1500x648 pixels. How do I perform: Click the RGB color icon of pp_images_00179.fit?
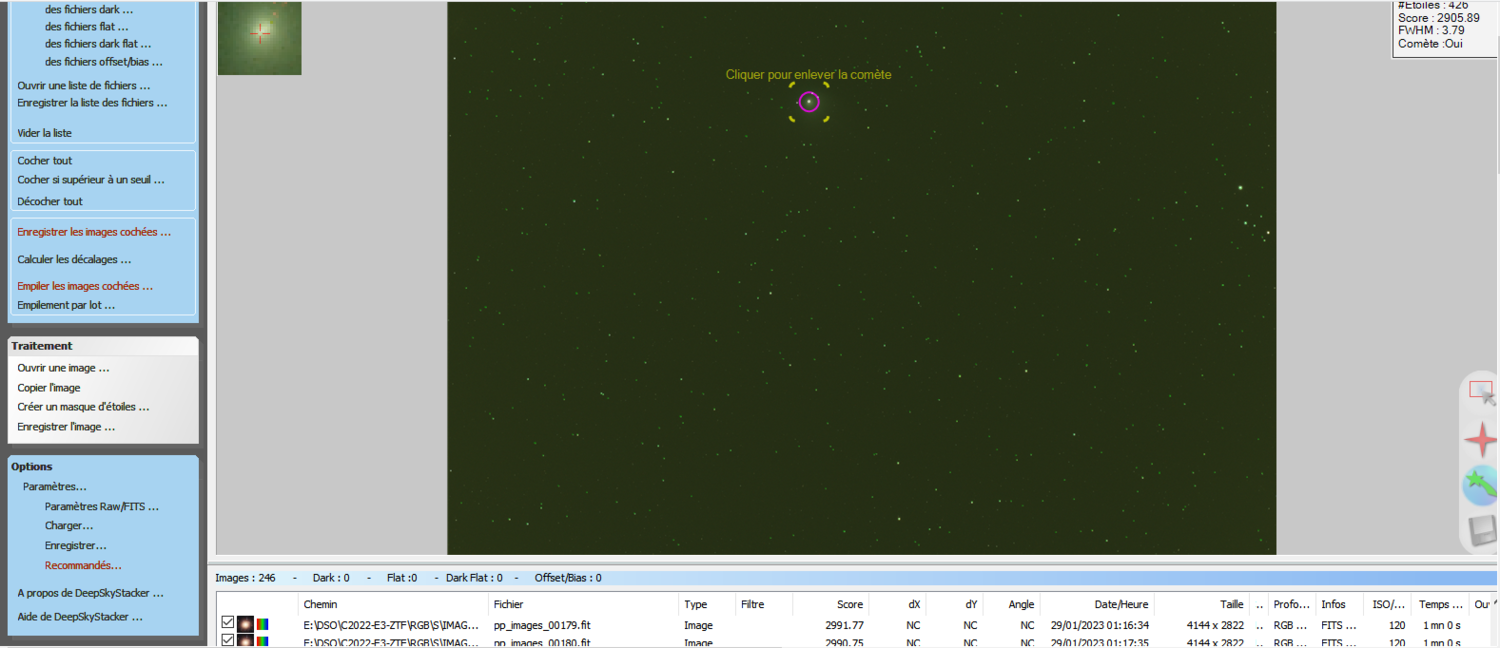(263, 625)
